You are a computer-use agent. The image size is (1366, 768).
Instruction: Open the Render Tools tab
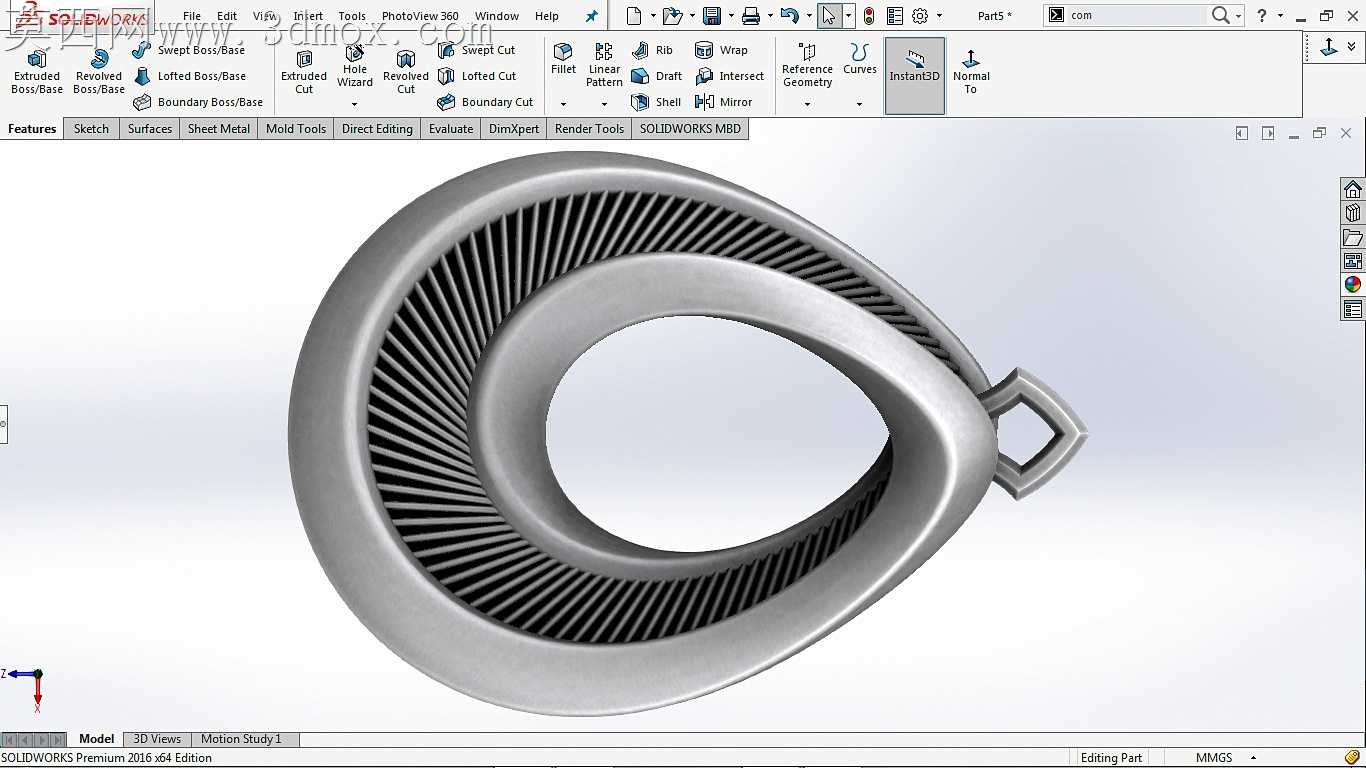pyautogui.click(x=589, y=129)
